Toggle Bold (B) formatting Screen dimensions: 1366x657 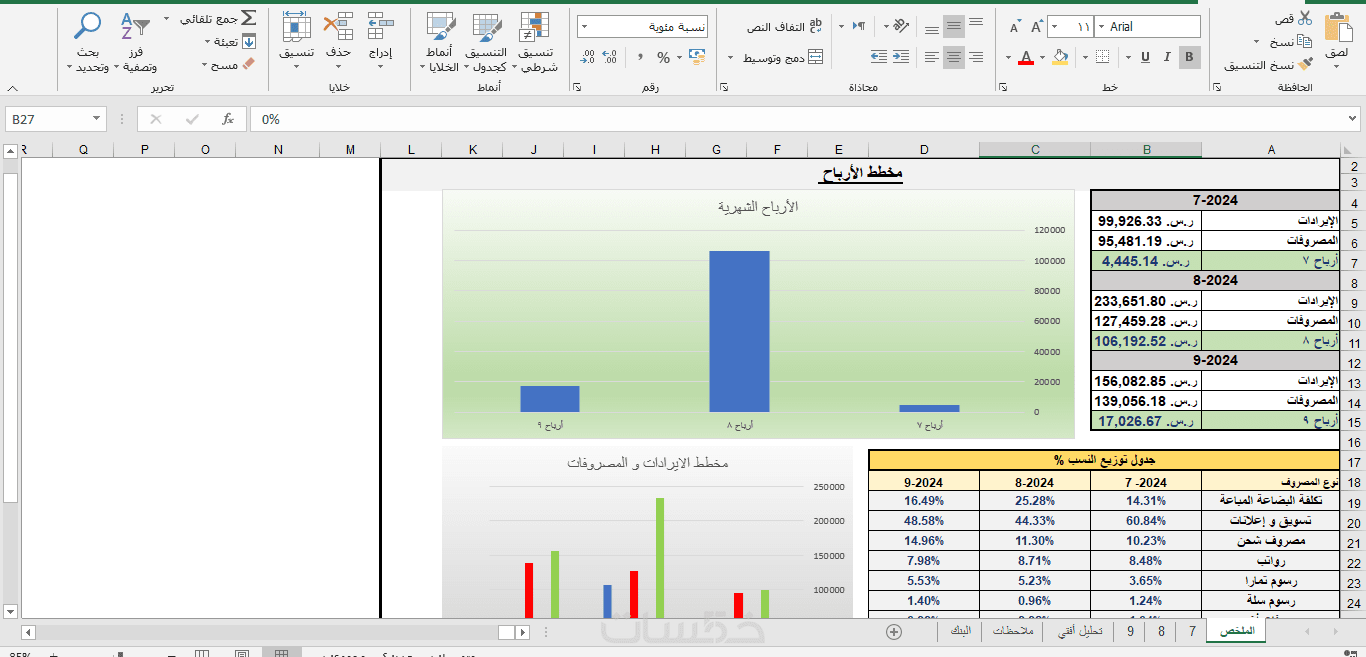coord(1189,57)
